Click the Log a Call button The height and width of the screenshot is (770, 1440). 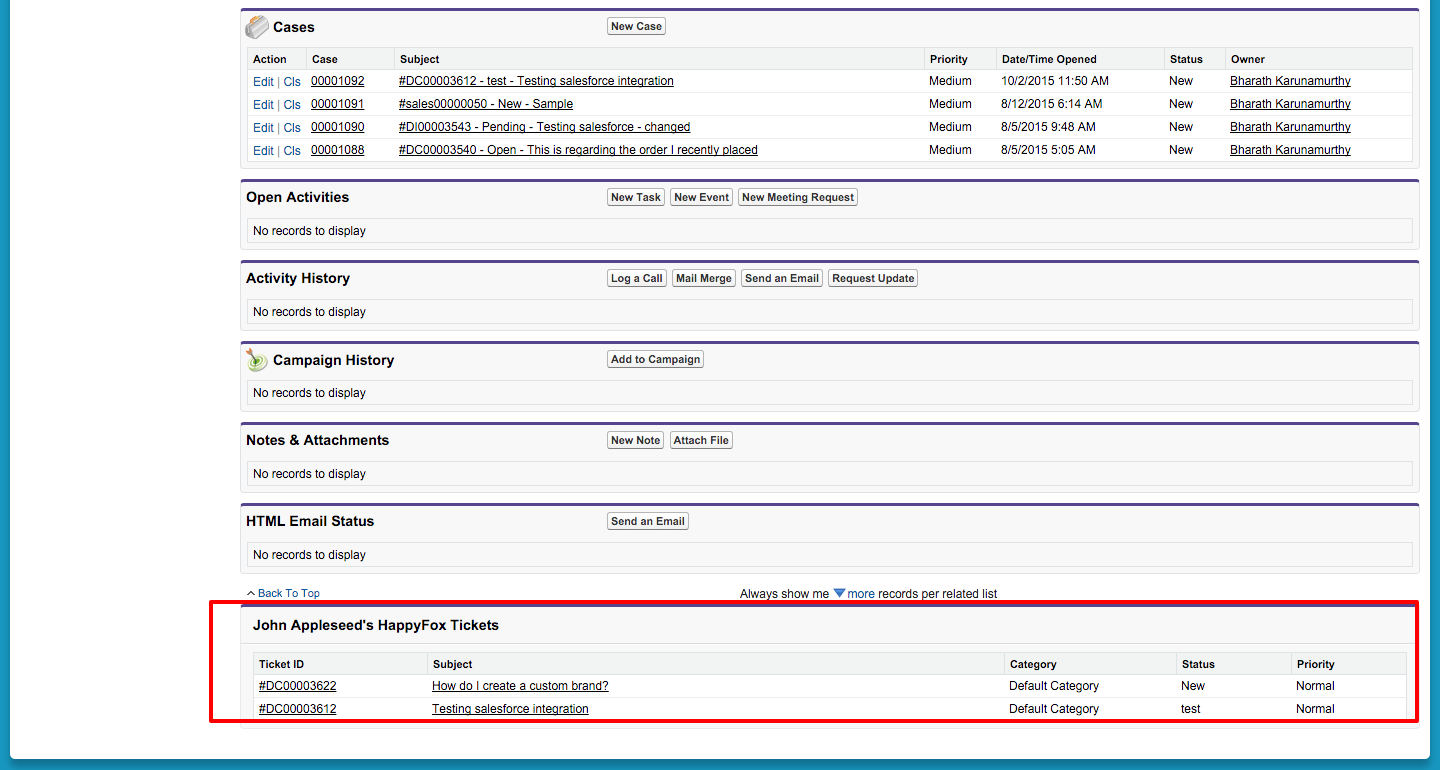point(637,278)
